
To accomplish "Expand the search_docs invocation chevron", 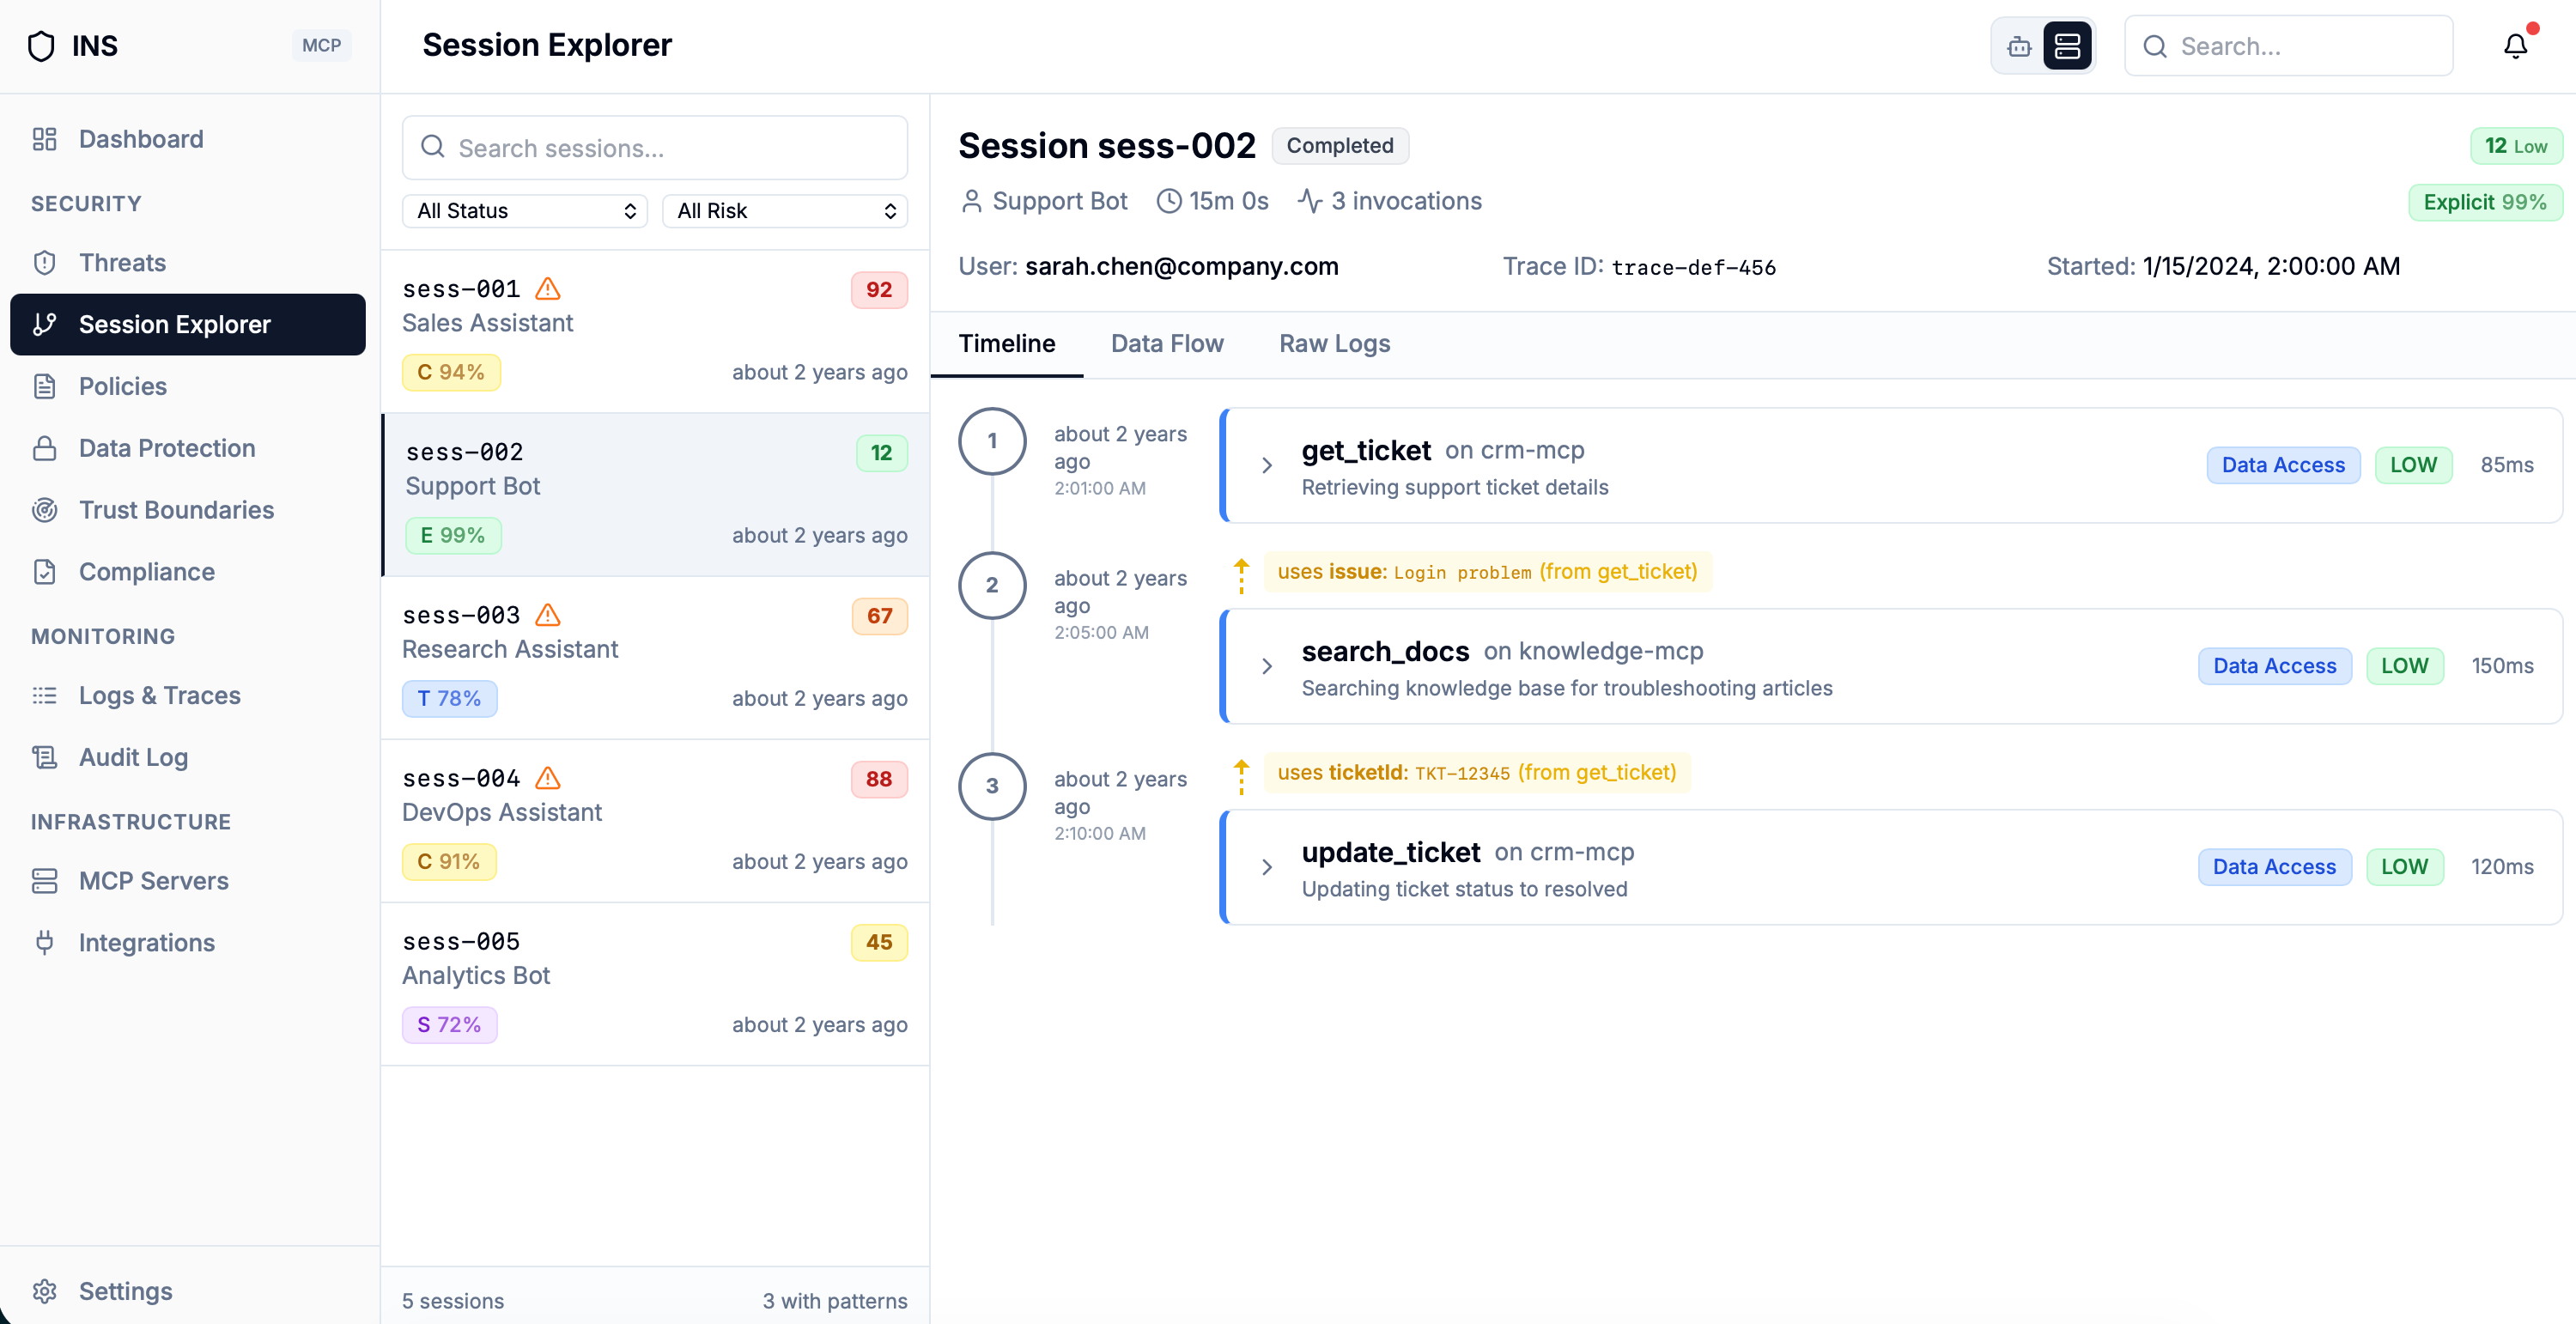I will [1267, 667].
